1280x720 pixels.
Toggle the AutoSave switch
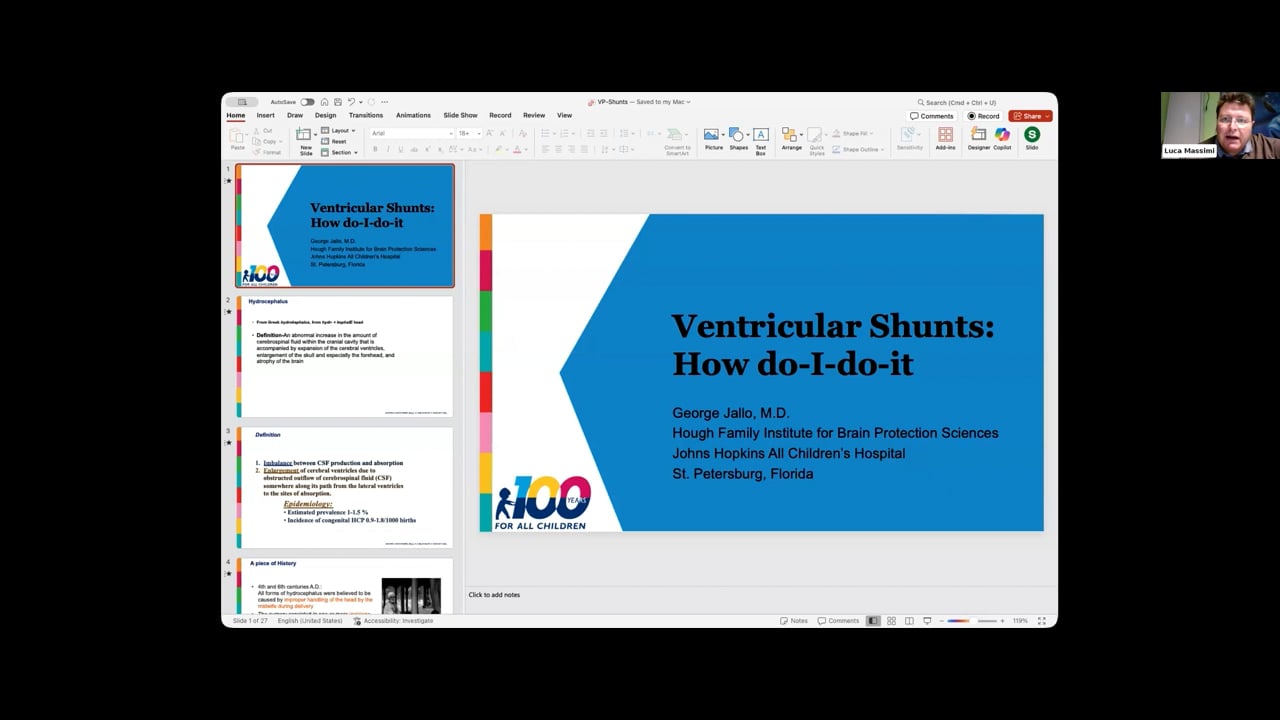(307, 102)
